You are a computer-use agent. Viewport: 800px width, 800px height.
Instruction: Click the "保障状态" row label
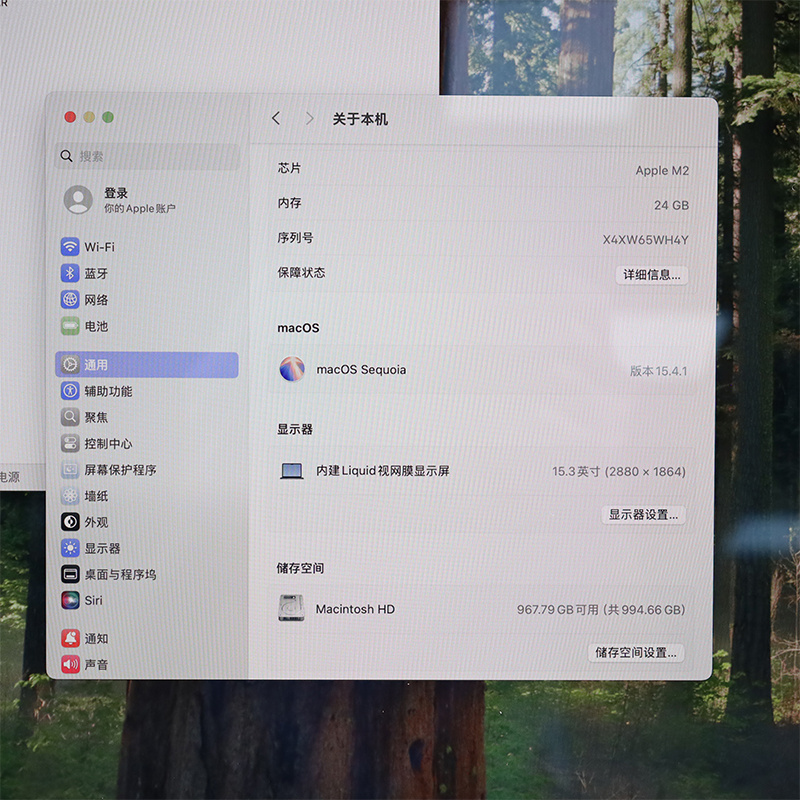point(301,272)
